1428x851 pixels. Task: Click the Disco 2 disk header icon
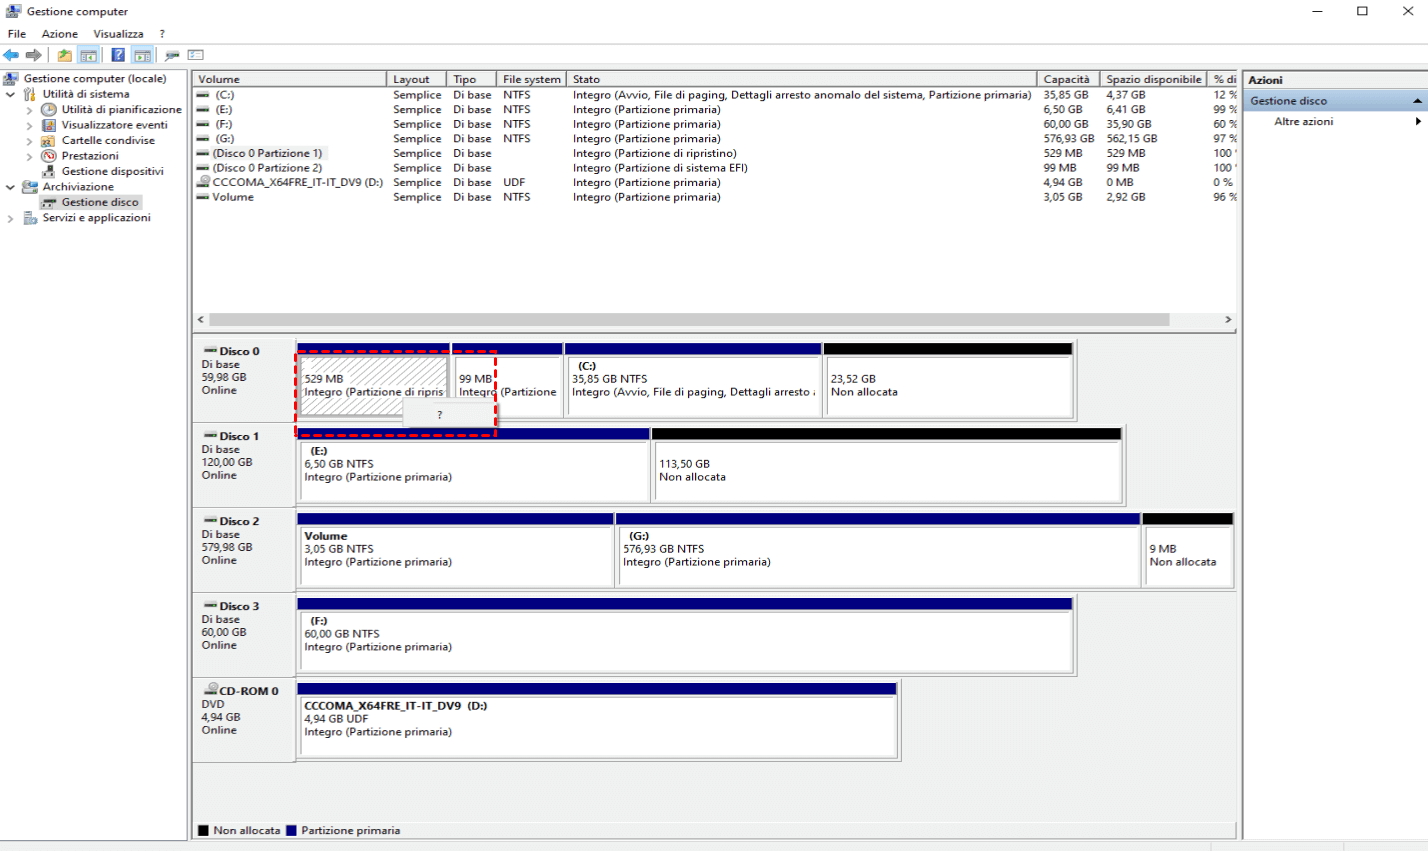pyautogui.click(x=210, y=521)
